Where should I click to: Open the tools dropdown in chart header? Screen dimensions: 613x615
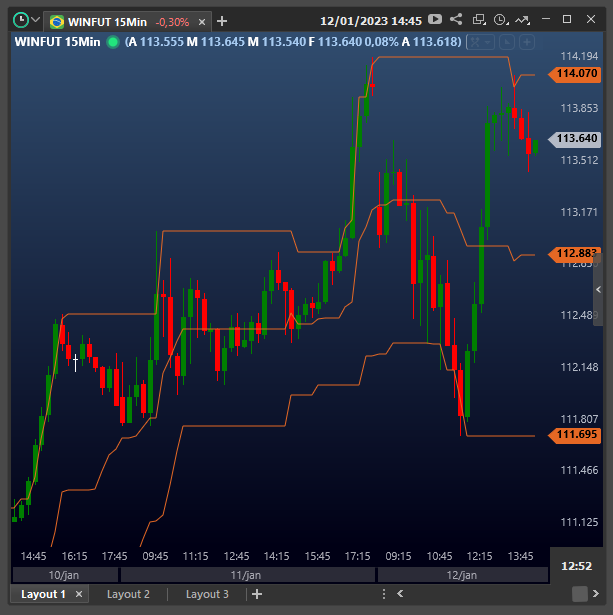coord(480,42)
